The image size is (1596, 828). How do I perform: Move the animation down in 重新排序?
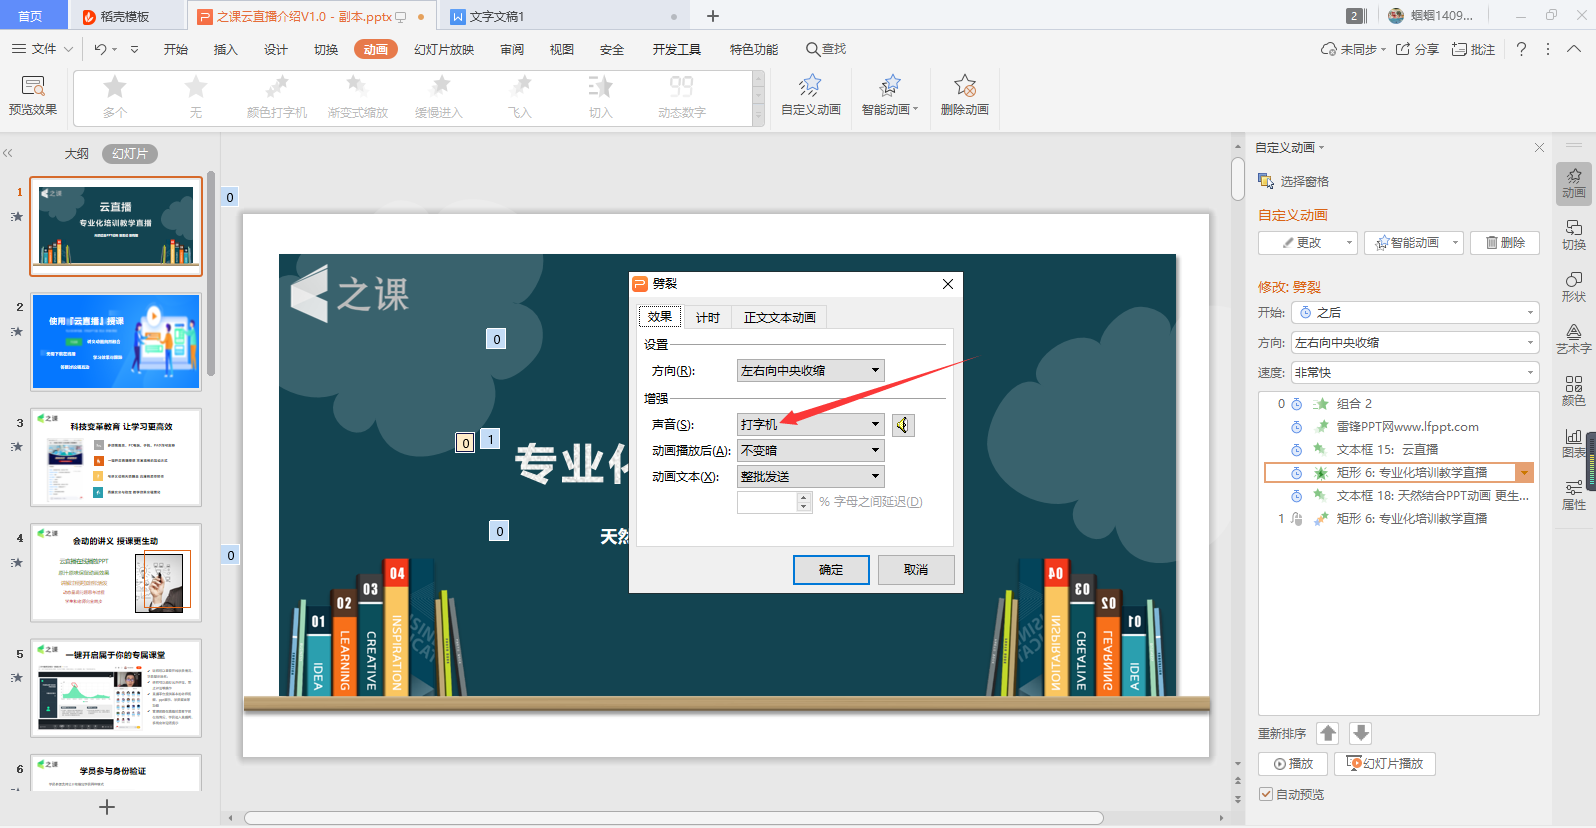point(1361,733)
